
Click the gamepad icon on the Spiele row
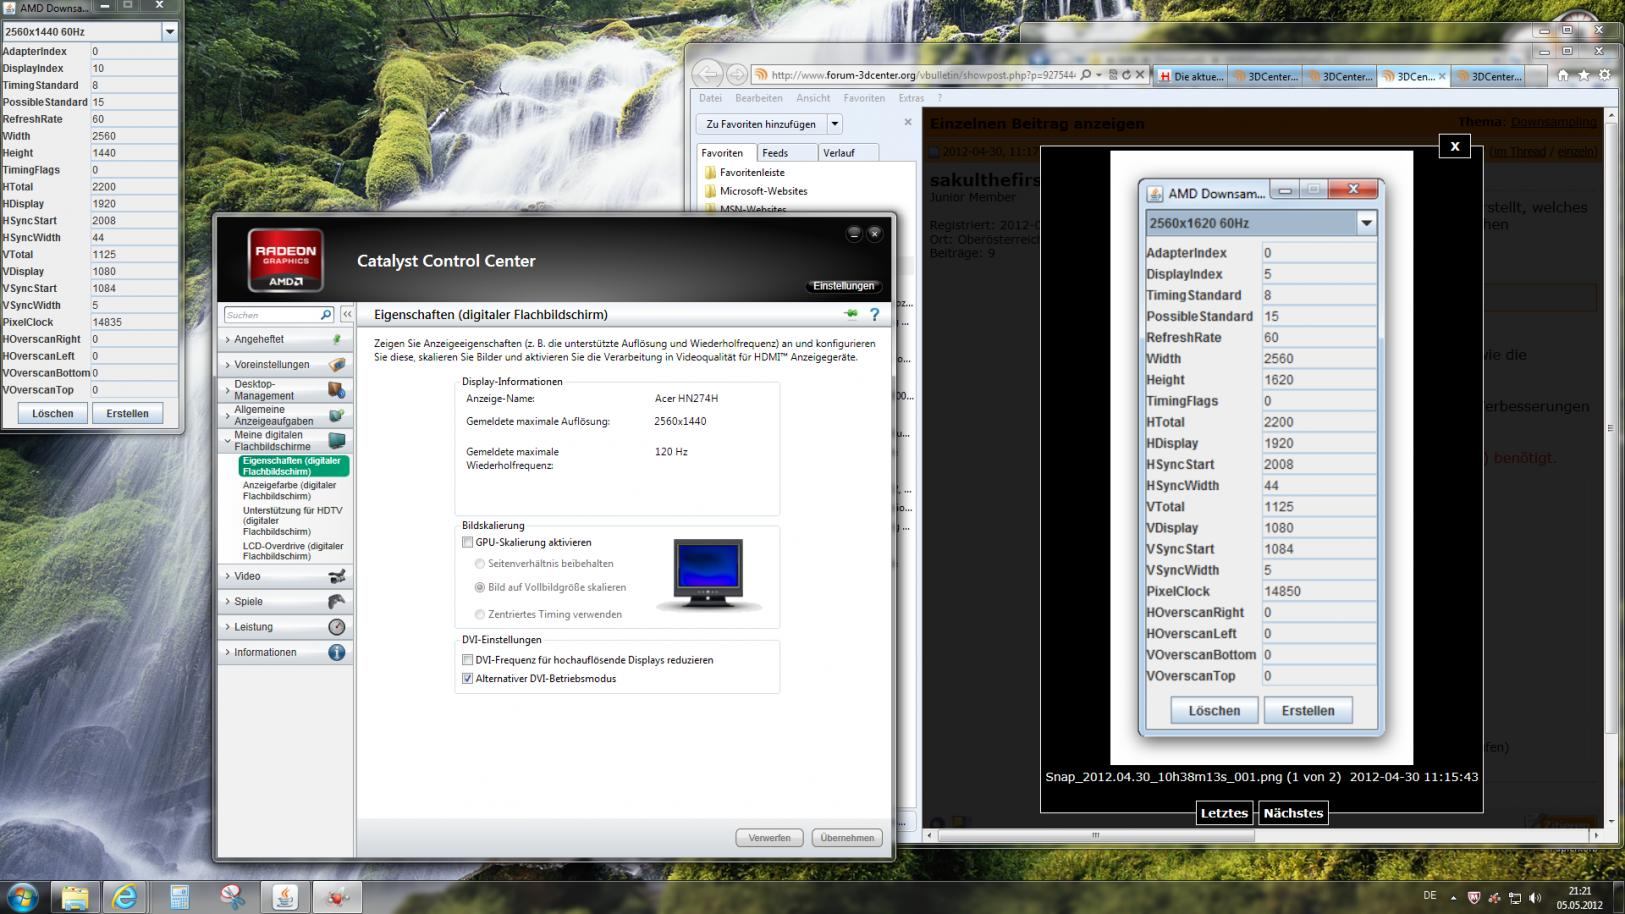click(x=337, y=601)
